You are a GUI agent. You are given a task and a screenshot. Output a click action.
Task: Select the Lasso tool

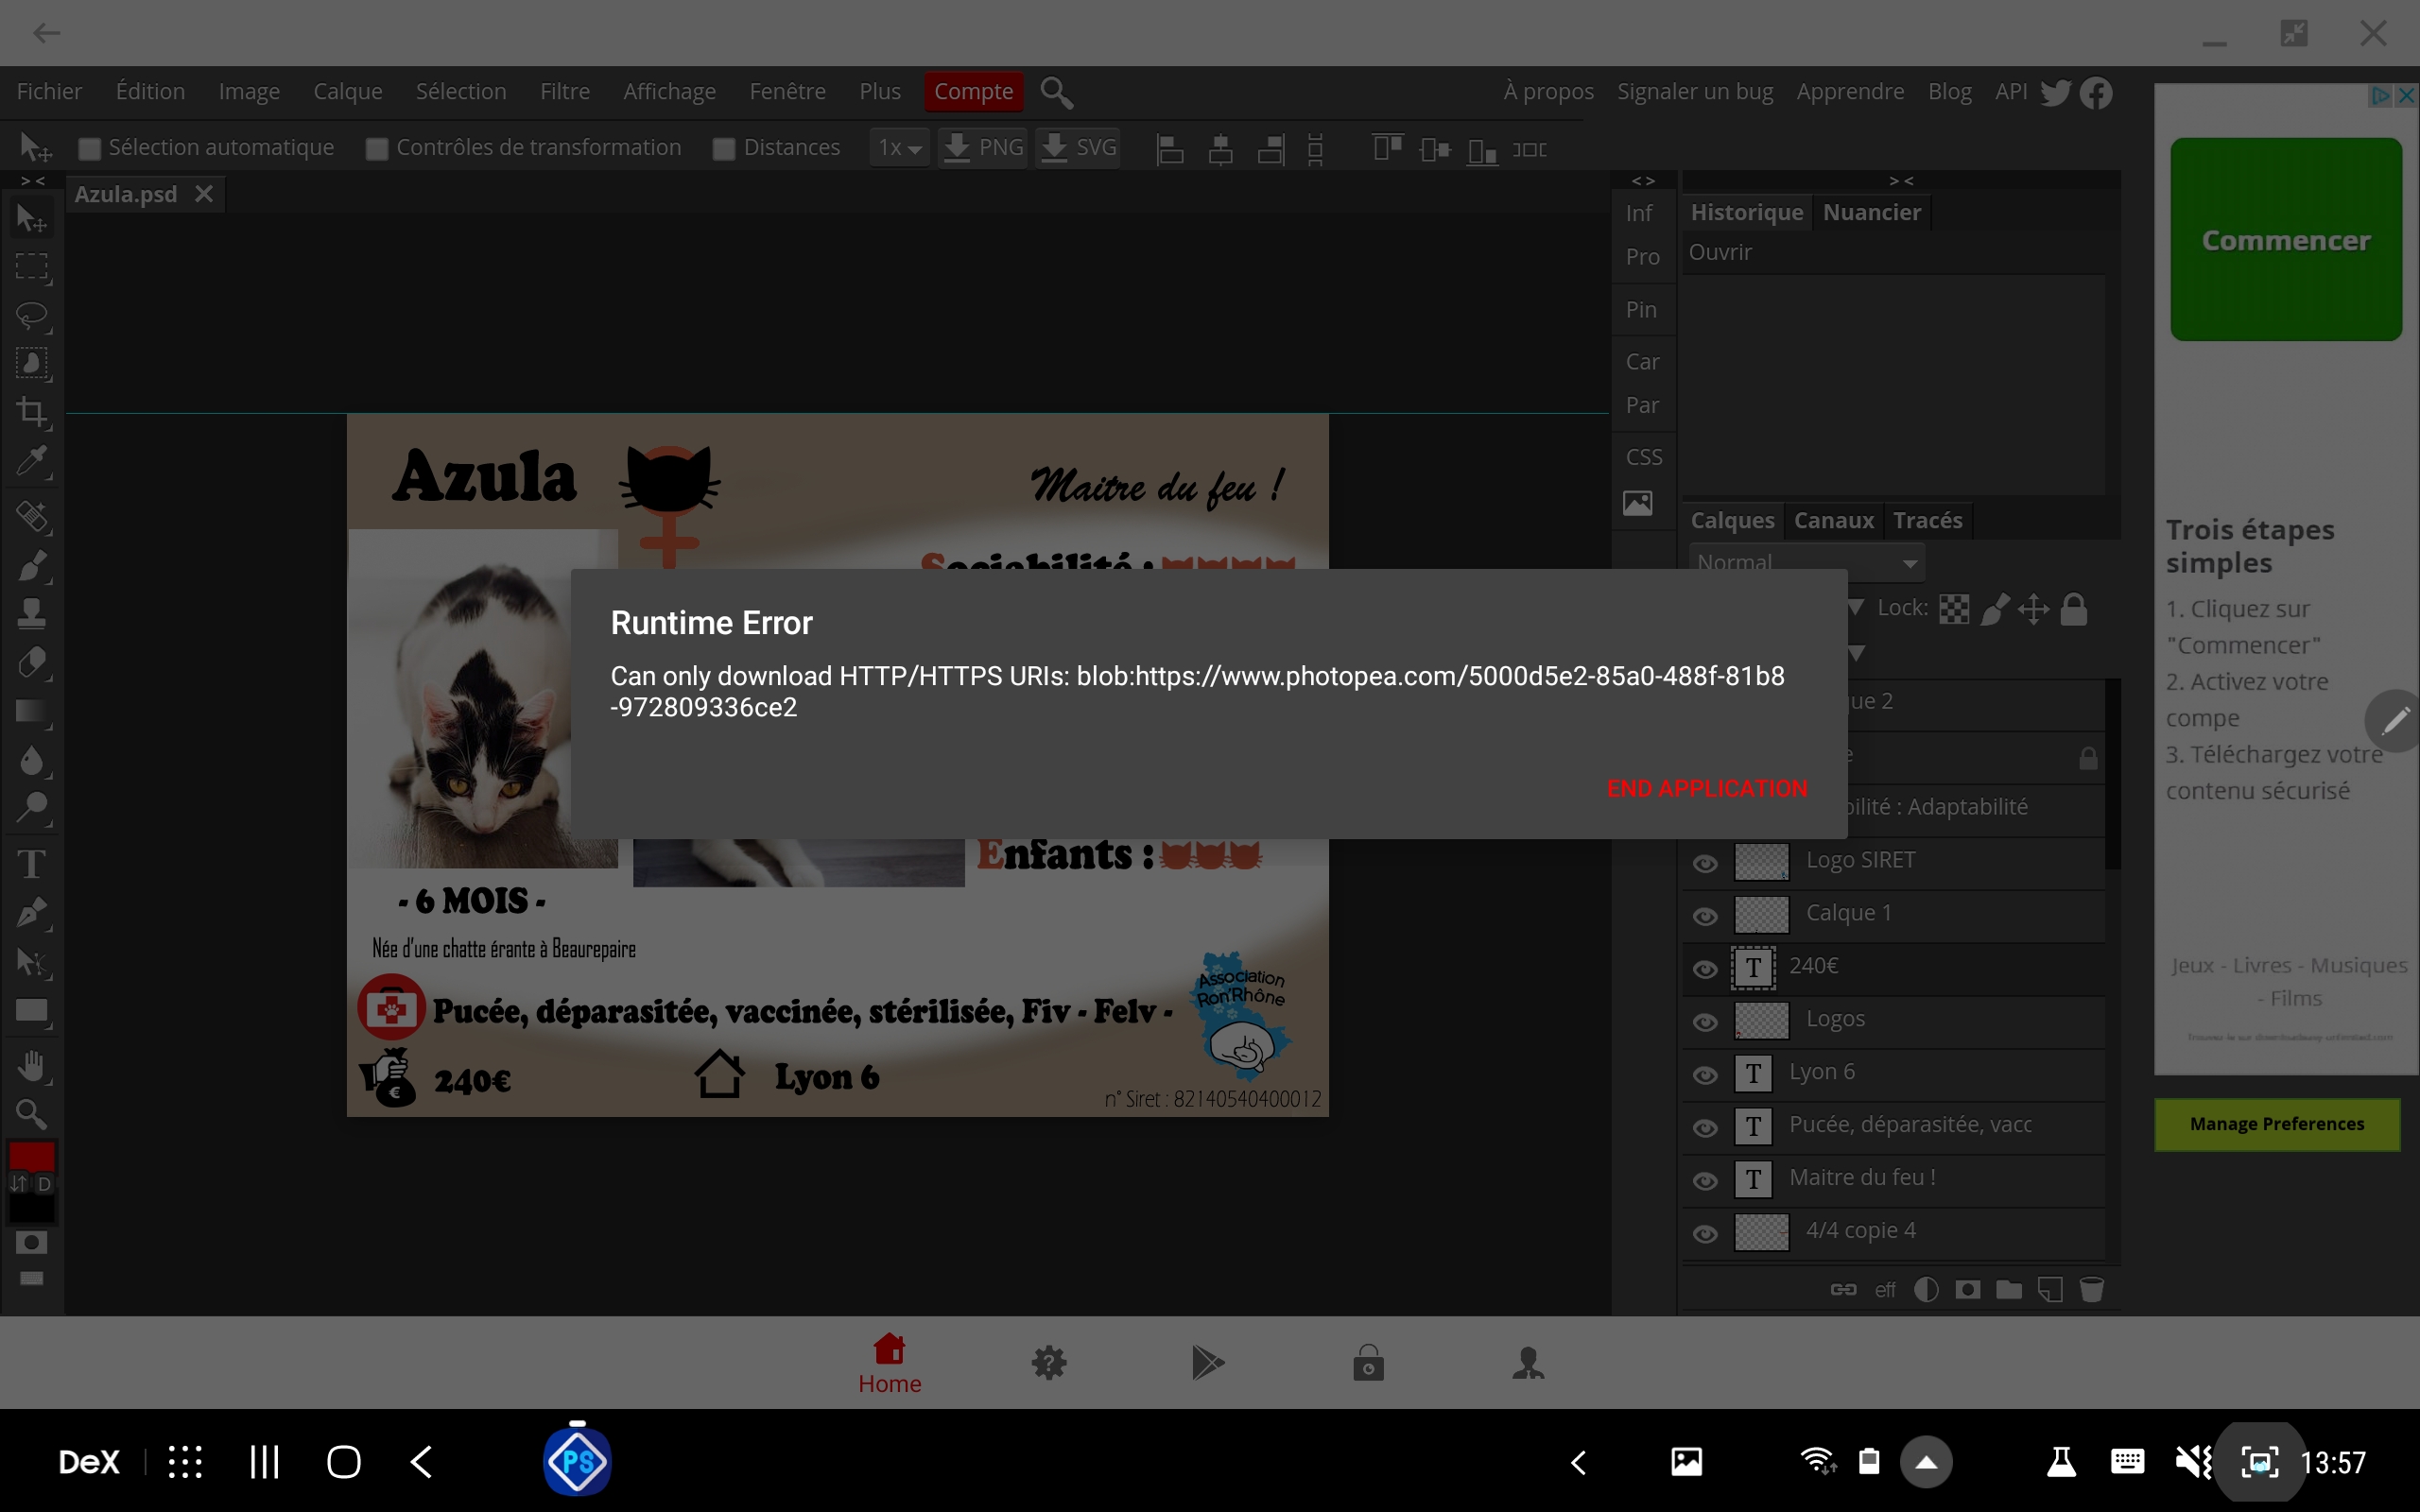31,316
